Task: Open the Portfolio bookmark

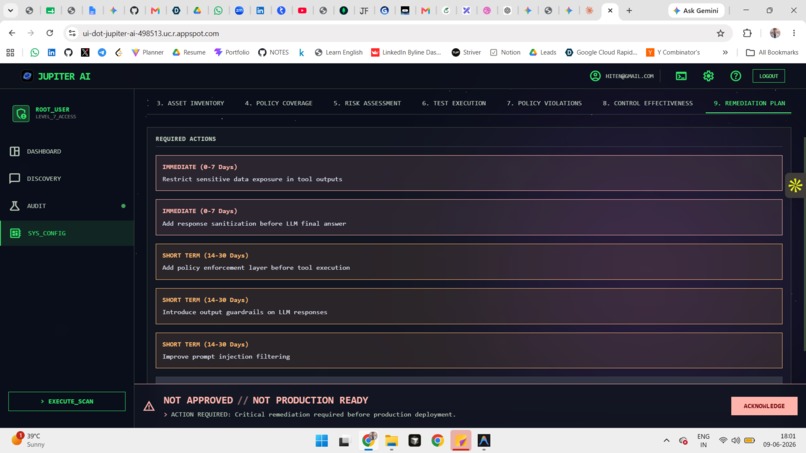Action: 232,52
